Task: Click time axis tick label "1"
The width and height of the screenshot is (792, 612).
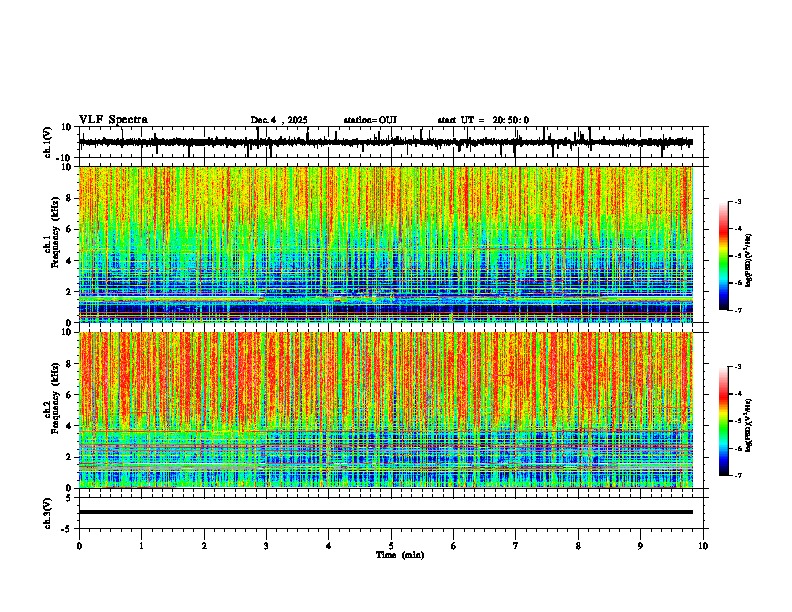Action: pos(141,546)
